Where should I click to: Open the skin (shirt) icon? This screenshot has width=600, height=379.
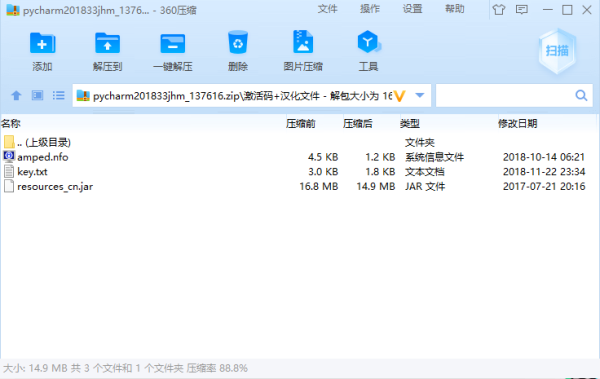[499, 10]
